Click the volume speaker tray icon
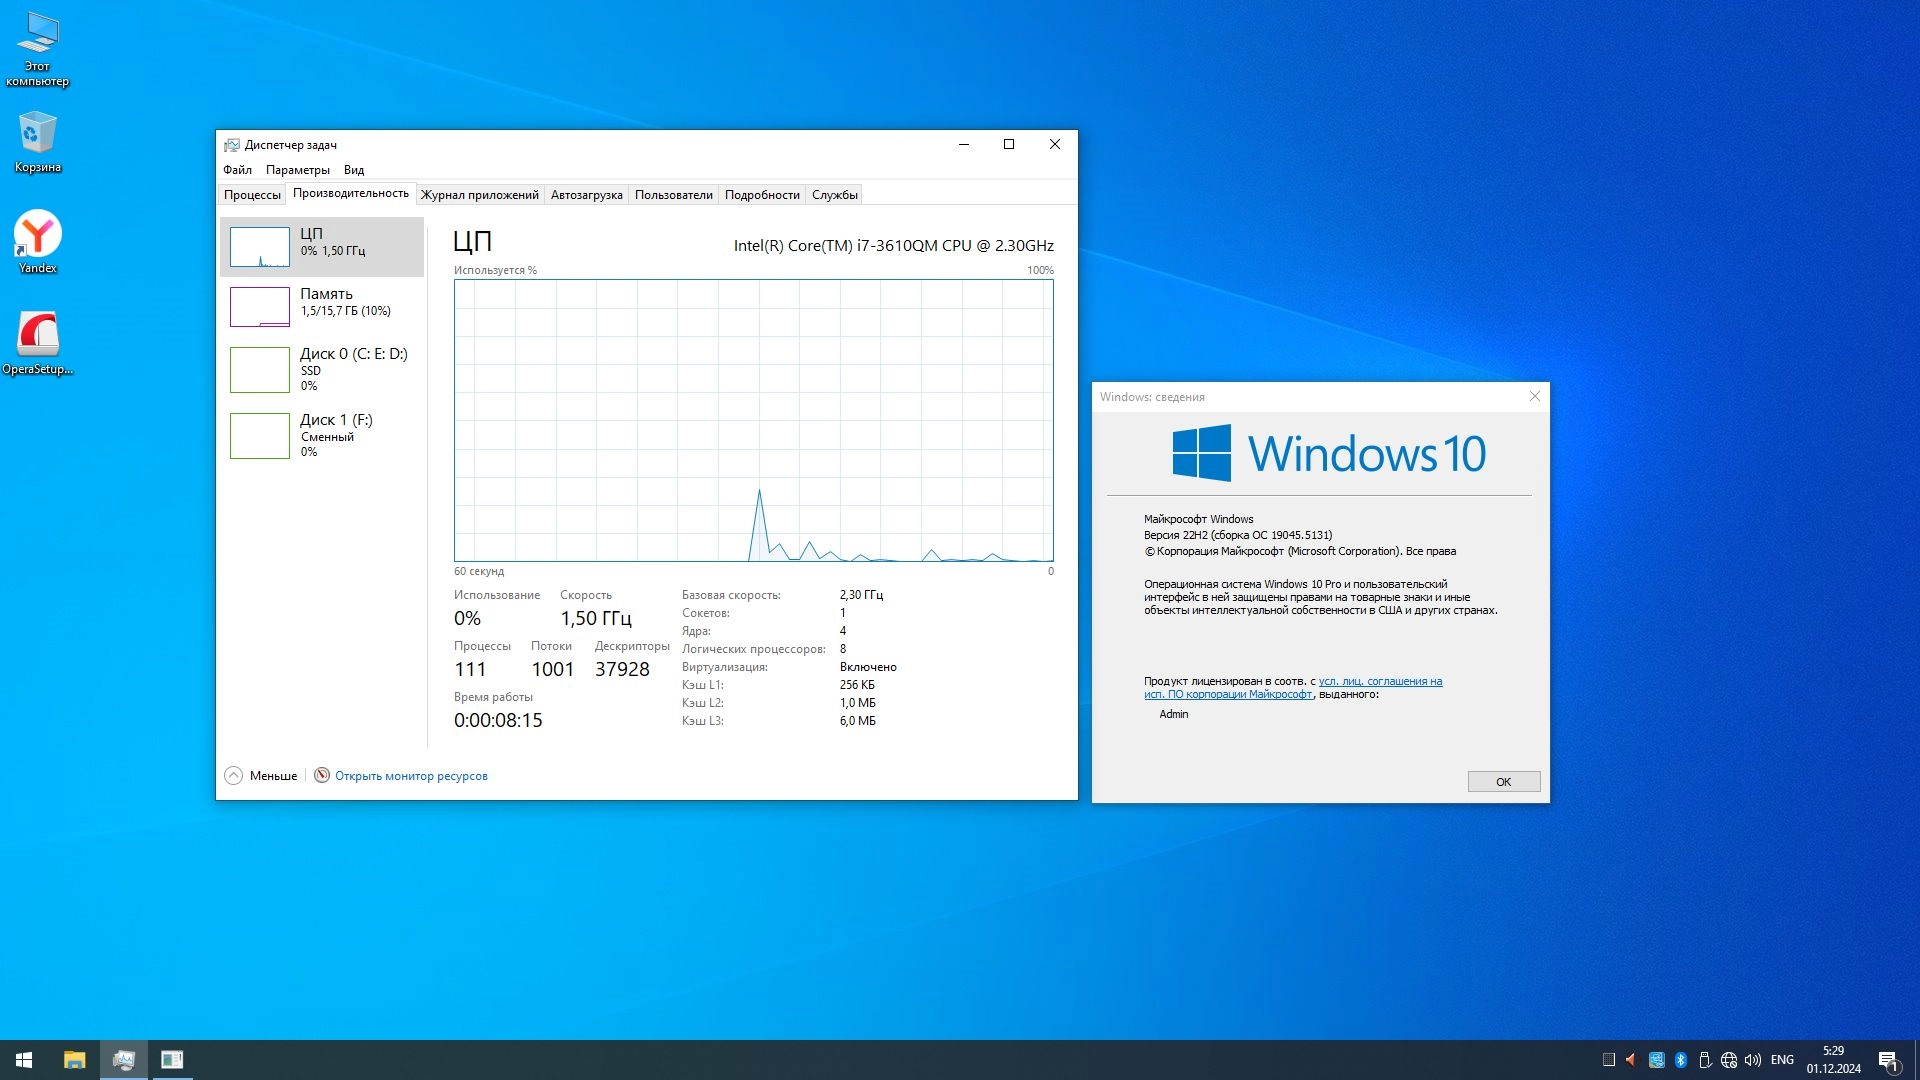The width and height of the screenshot is (1920, 1080). click(1752, 1060)
